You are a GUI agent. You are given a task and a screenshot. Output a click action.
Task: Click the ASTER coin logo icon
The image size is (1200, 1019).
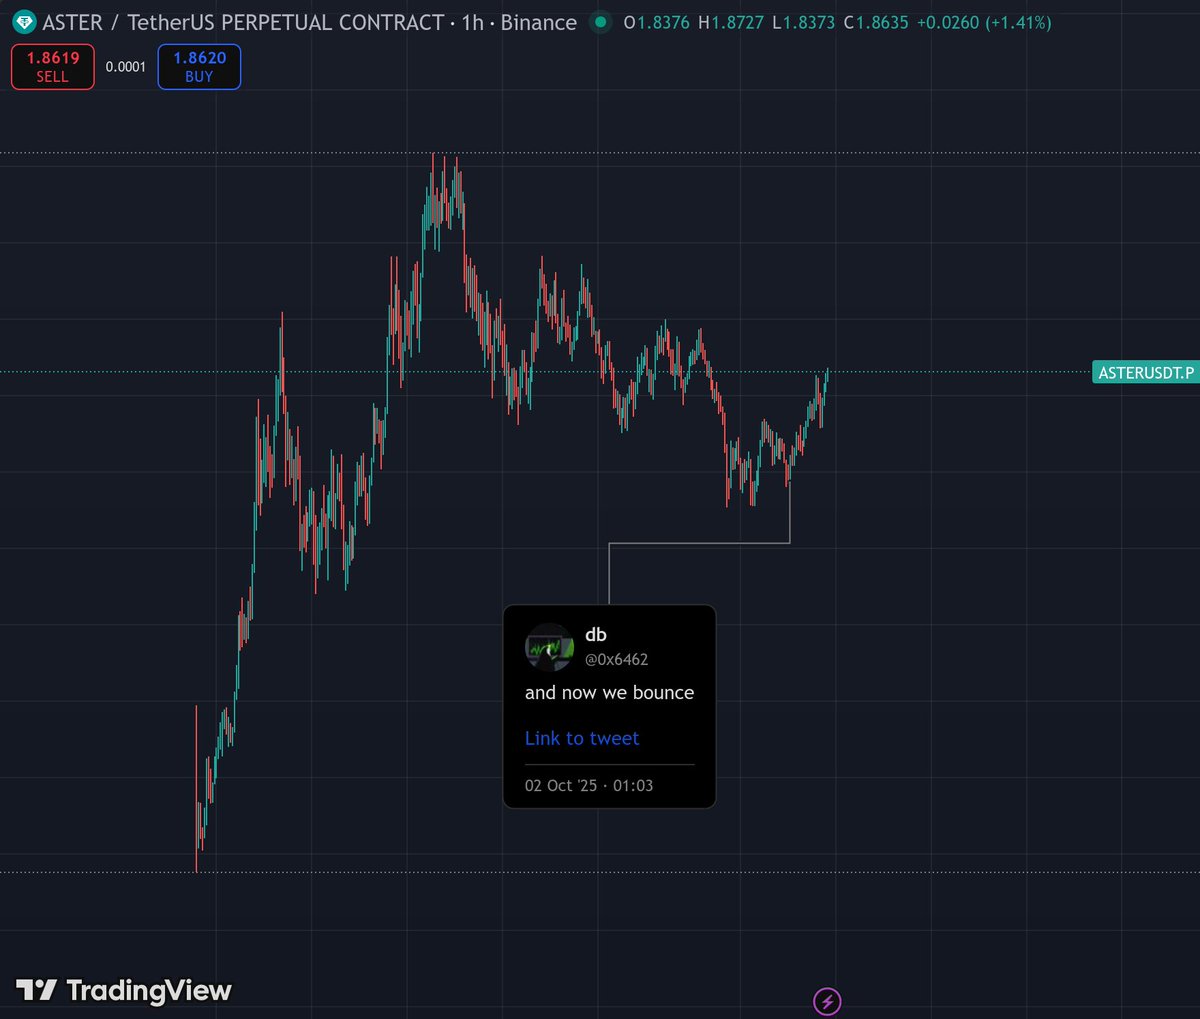(x=24, y=22)
